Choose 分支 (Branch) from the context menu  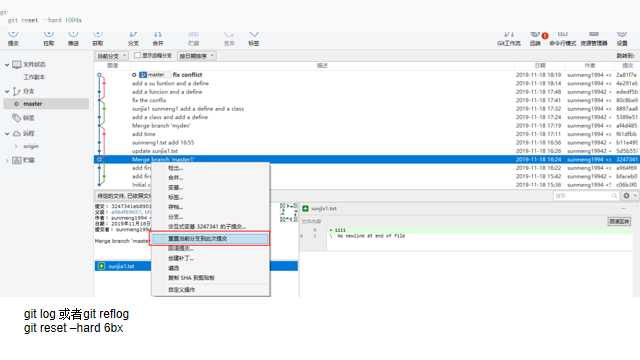[210, 217]
